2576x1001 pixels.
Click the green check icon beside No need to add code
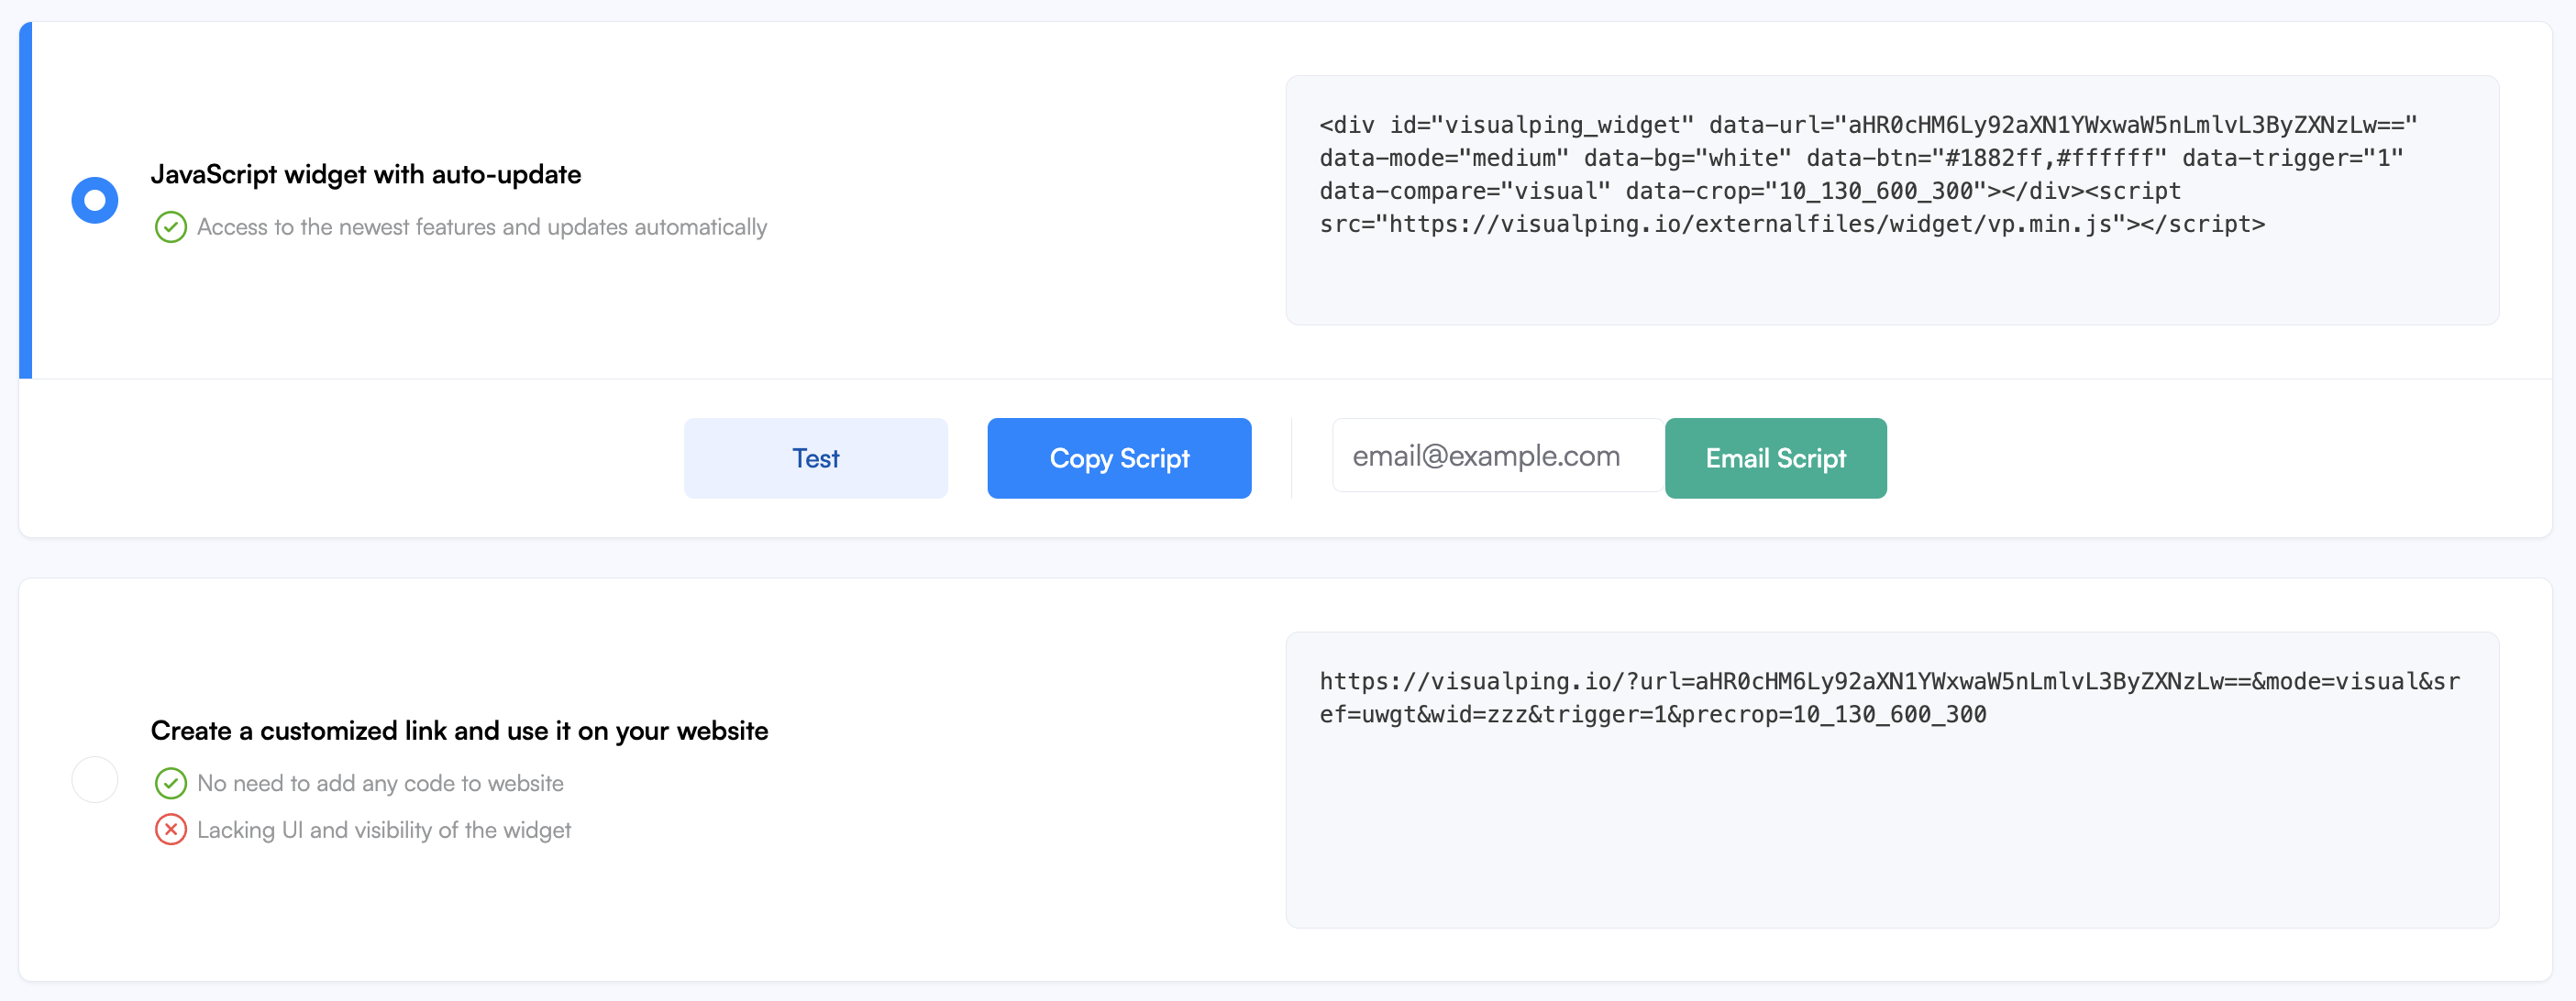click(x=171, y=783)
